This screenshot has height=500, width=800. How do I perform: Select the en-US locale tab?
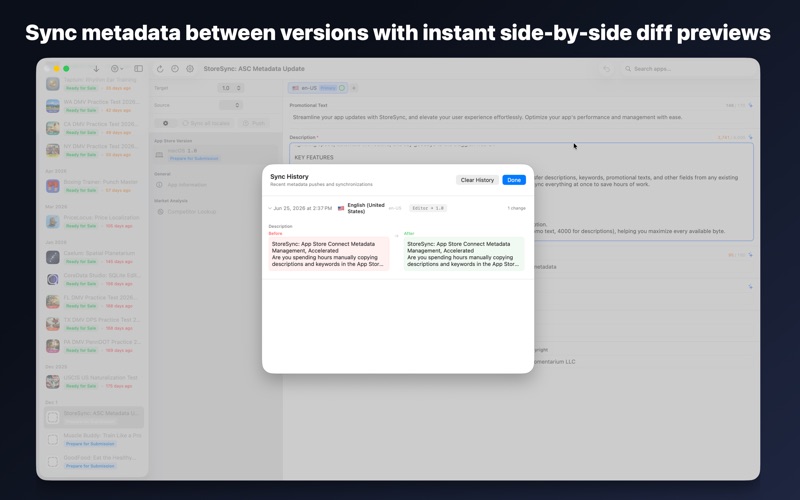point(318,88)
